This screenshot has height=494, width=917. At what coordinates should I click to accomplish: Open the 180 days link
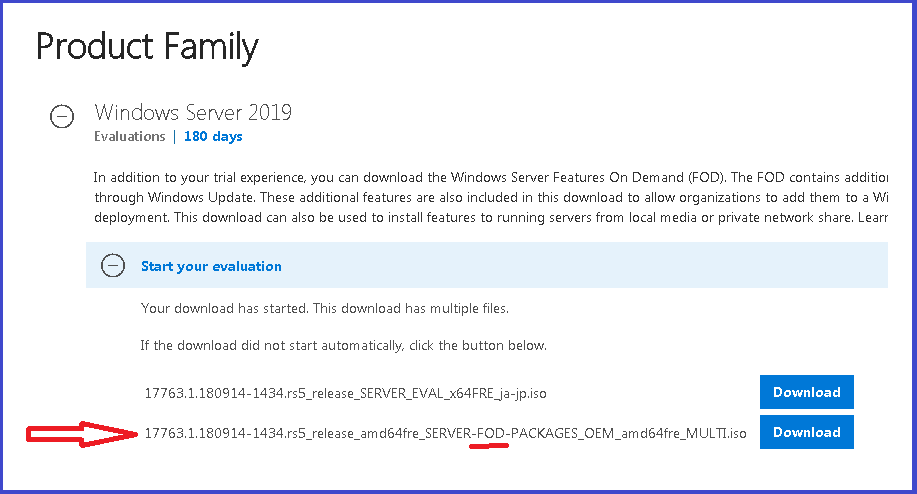[x=213, y=137]
